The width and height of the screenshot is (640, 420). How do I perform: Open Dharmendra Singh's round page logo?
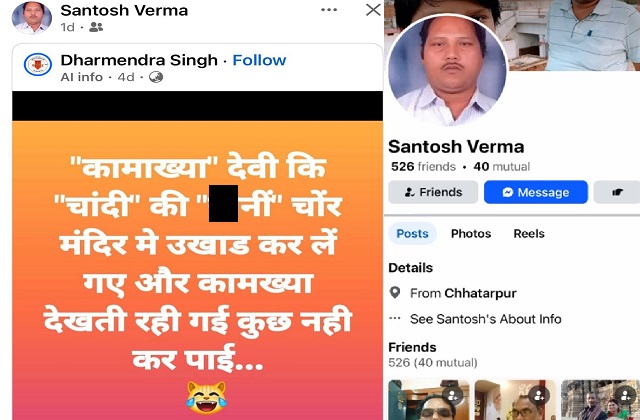(x=38, y=64)
